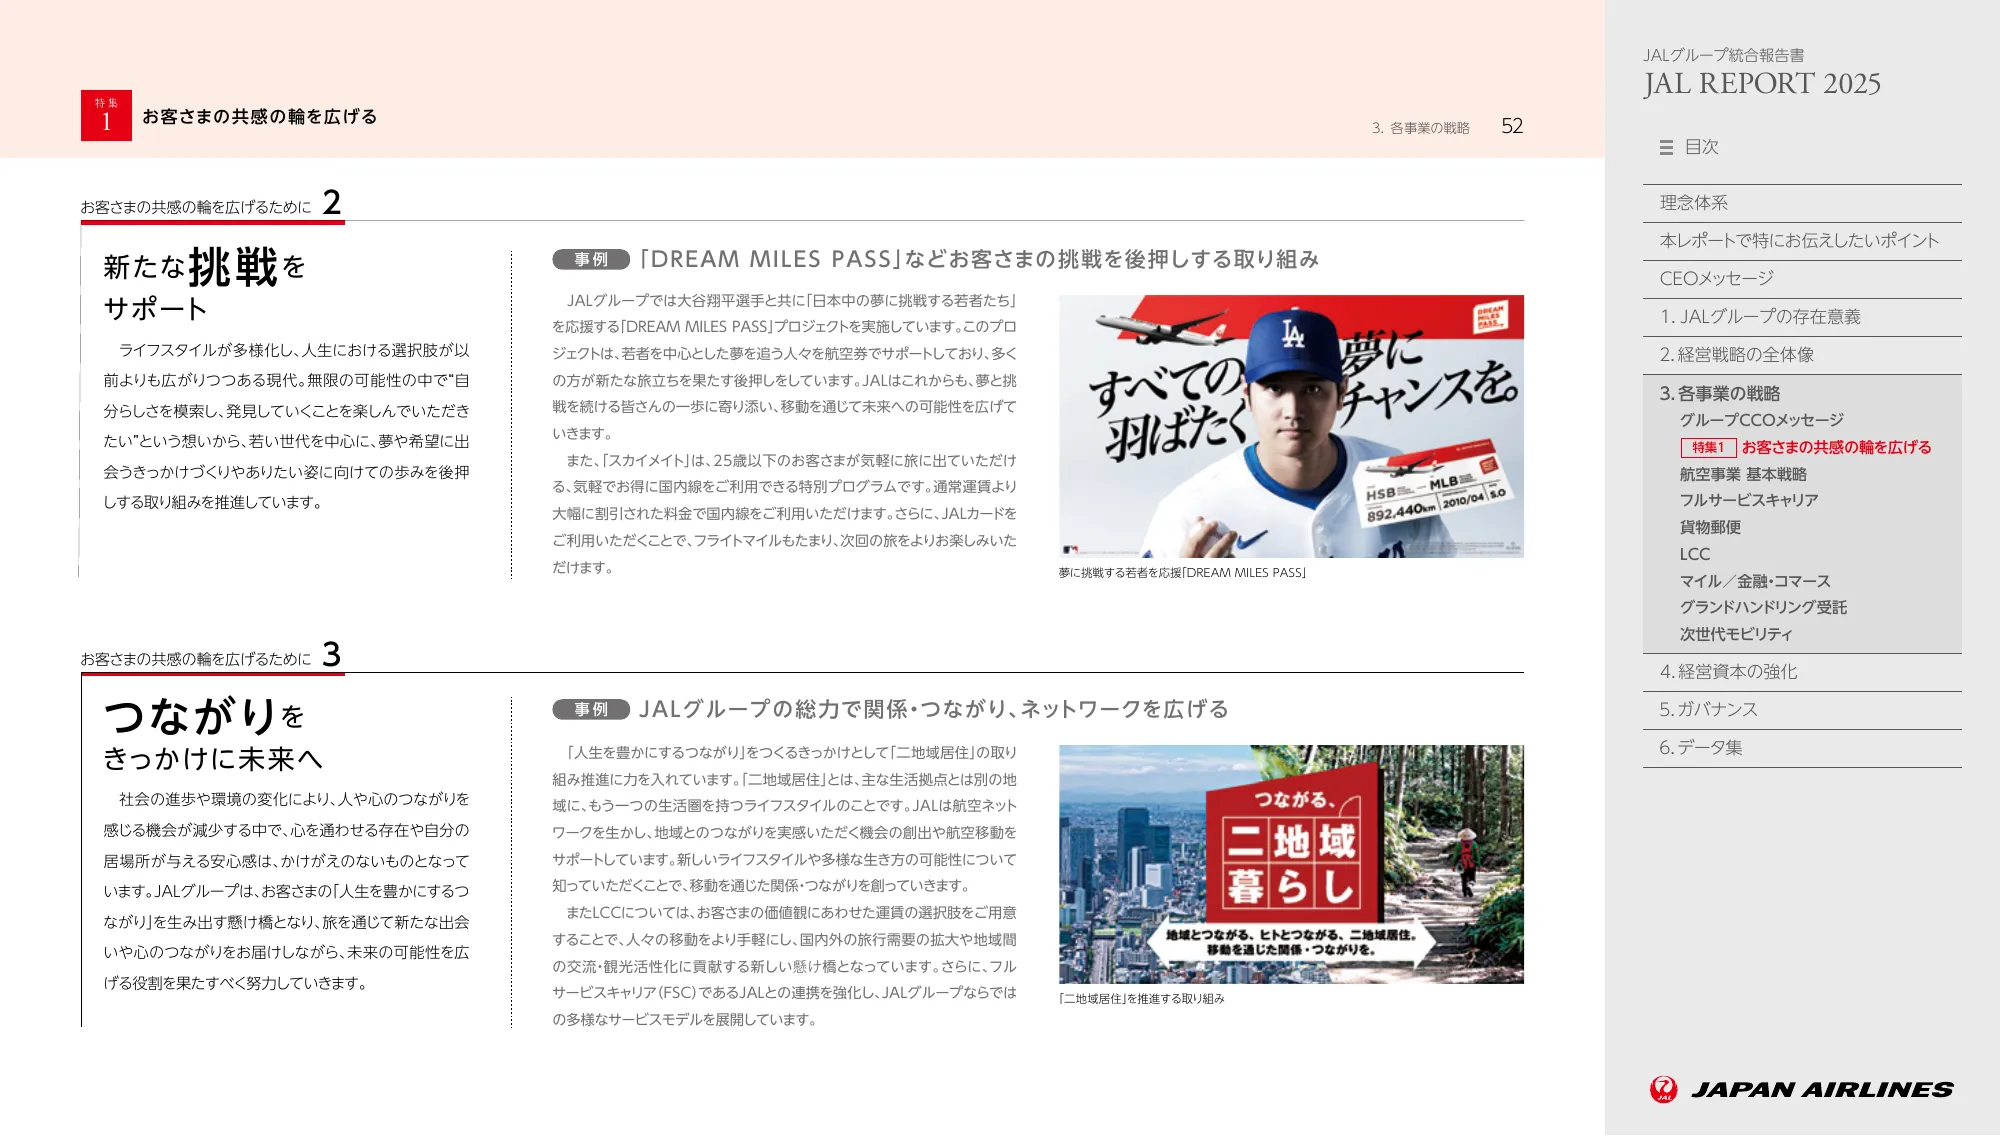Click the 目次 text label
The width and height of the screenshot is (2000, 1136).
[1701, 148]
